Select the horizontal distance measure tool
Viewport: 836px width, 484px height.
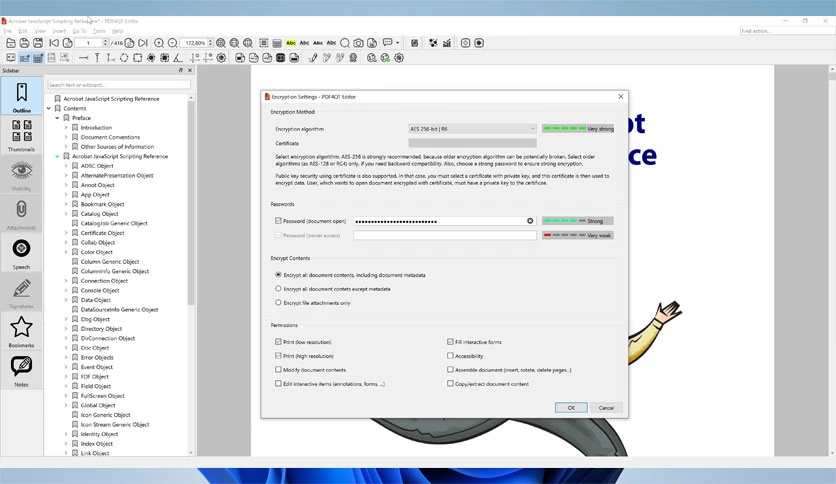pyautogui.click(x=84, y=58)
